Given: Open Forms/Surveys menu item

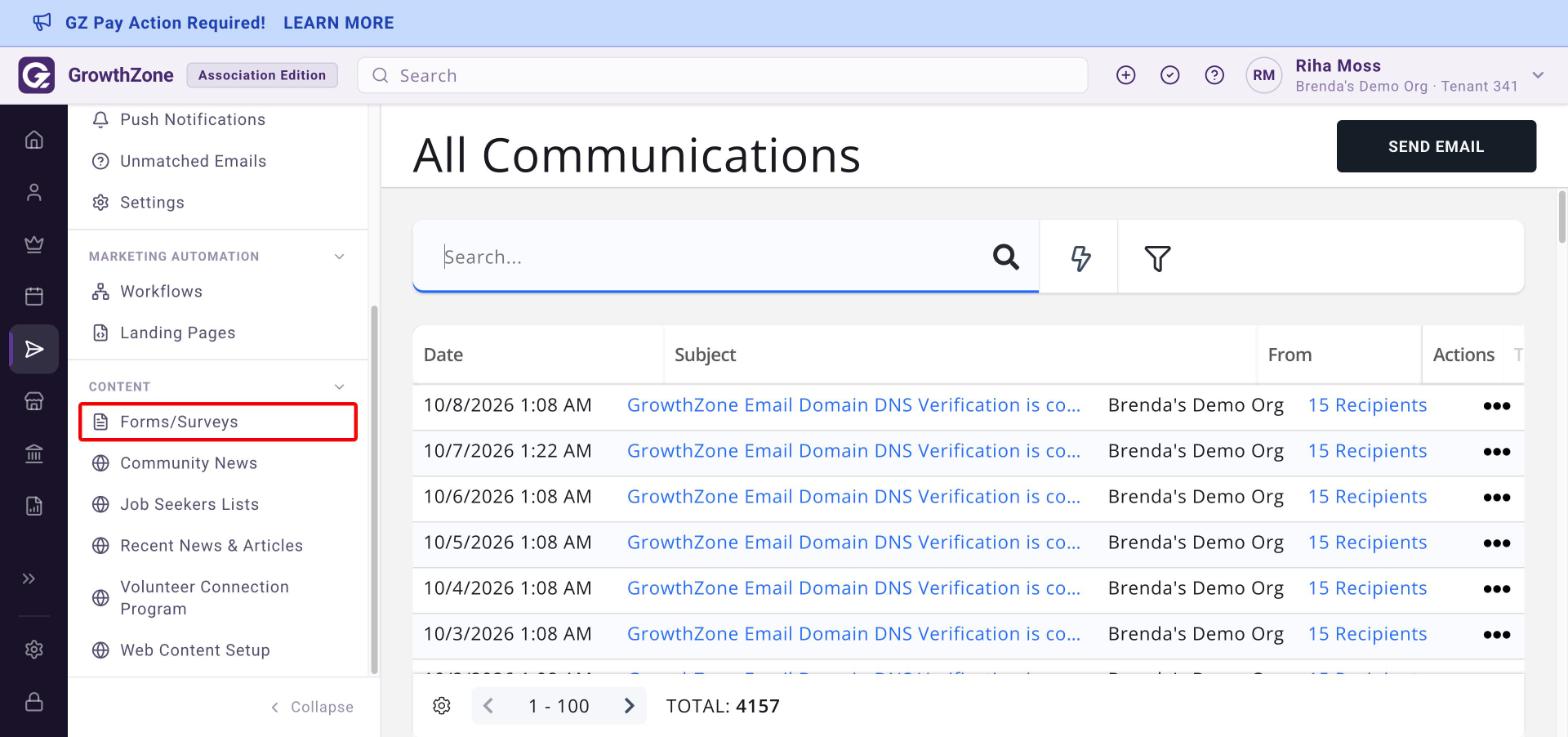Looking at the screenshot, I should tap(218, 422).
